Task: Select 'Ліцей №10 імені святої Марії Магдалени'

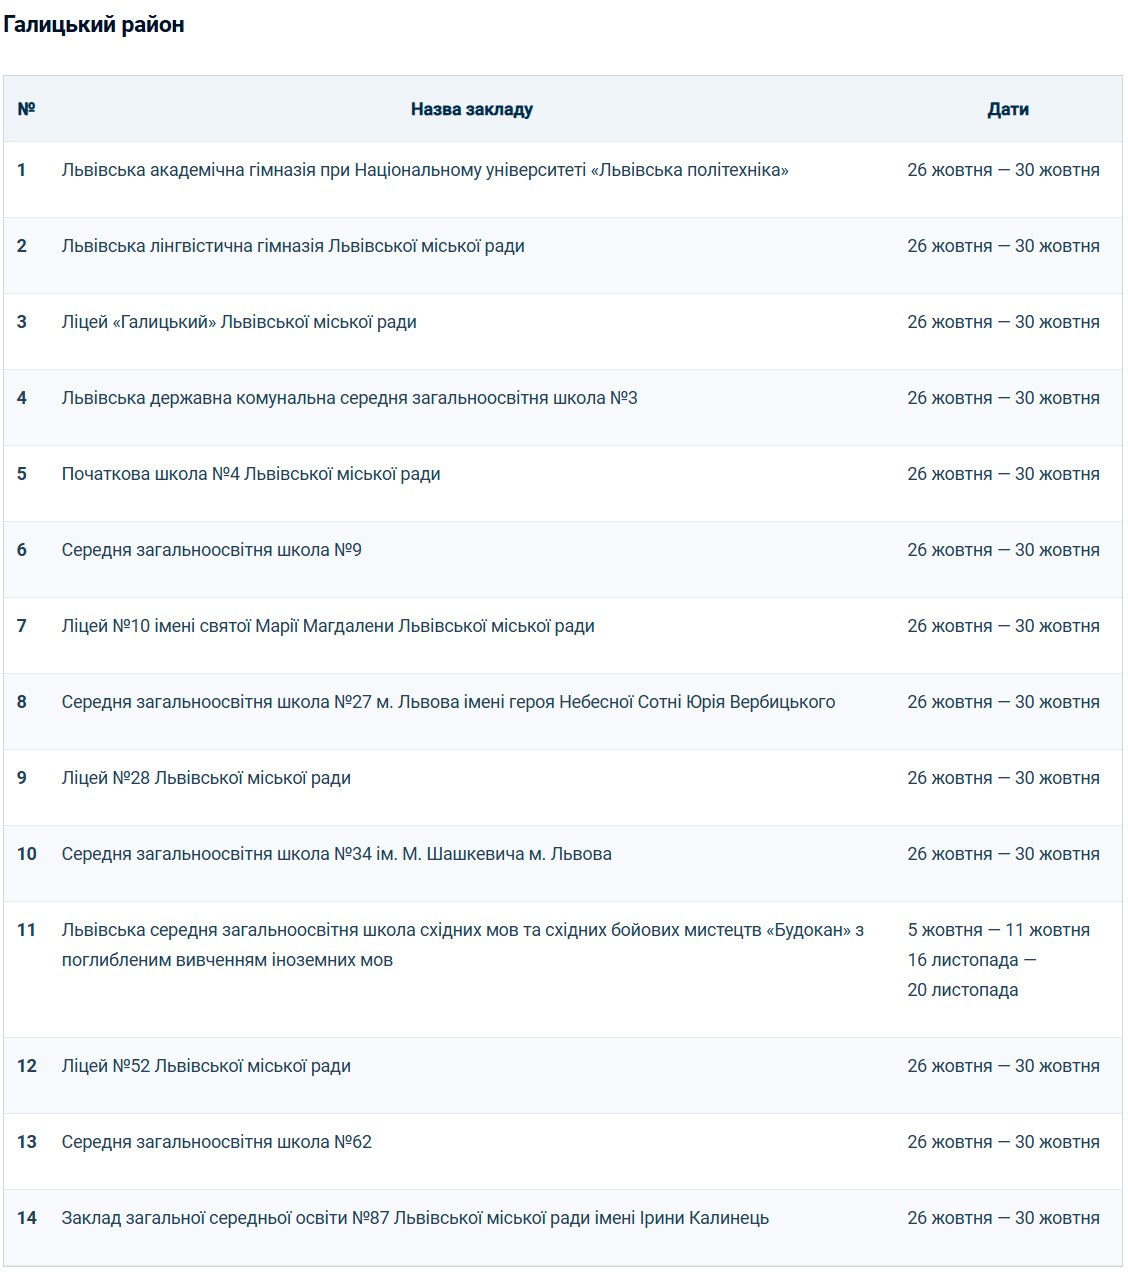Action: pyautogui.click(x=328, y=626)
